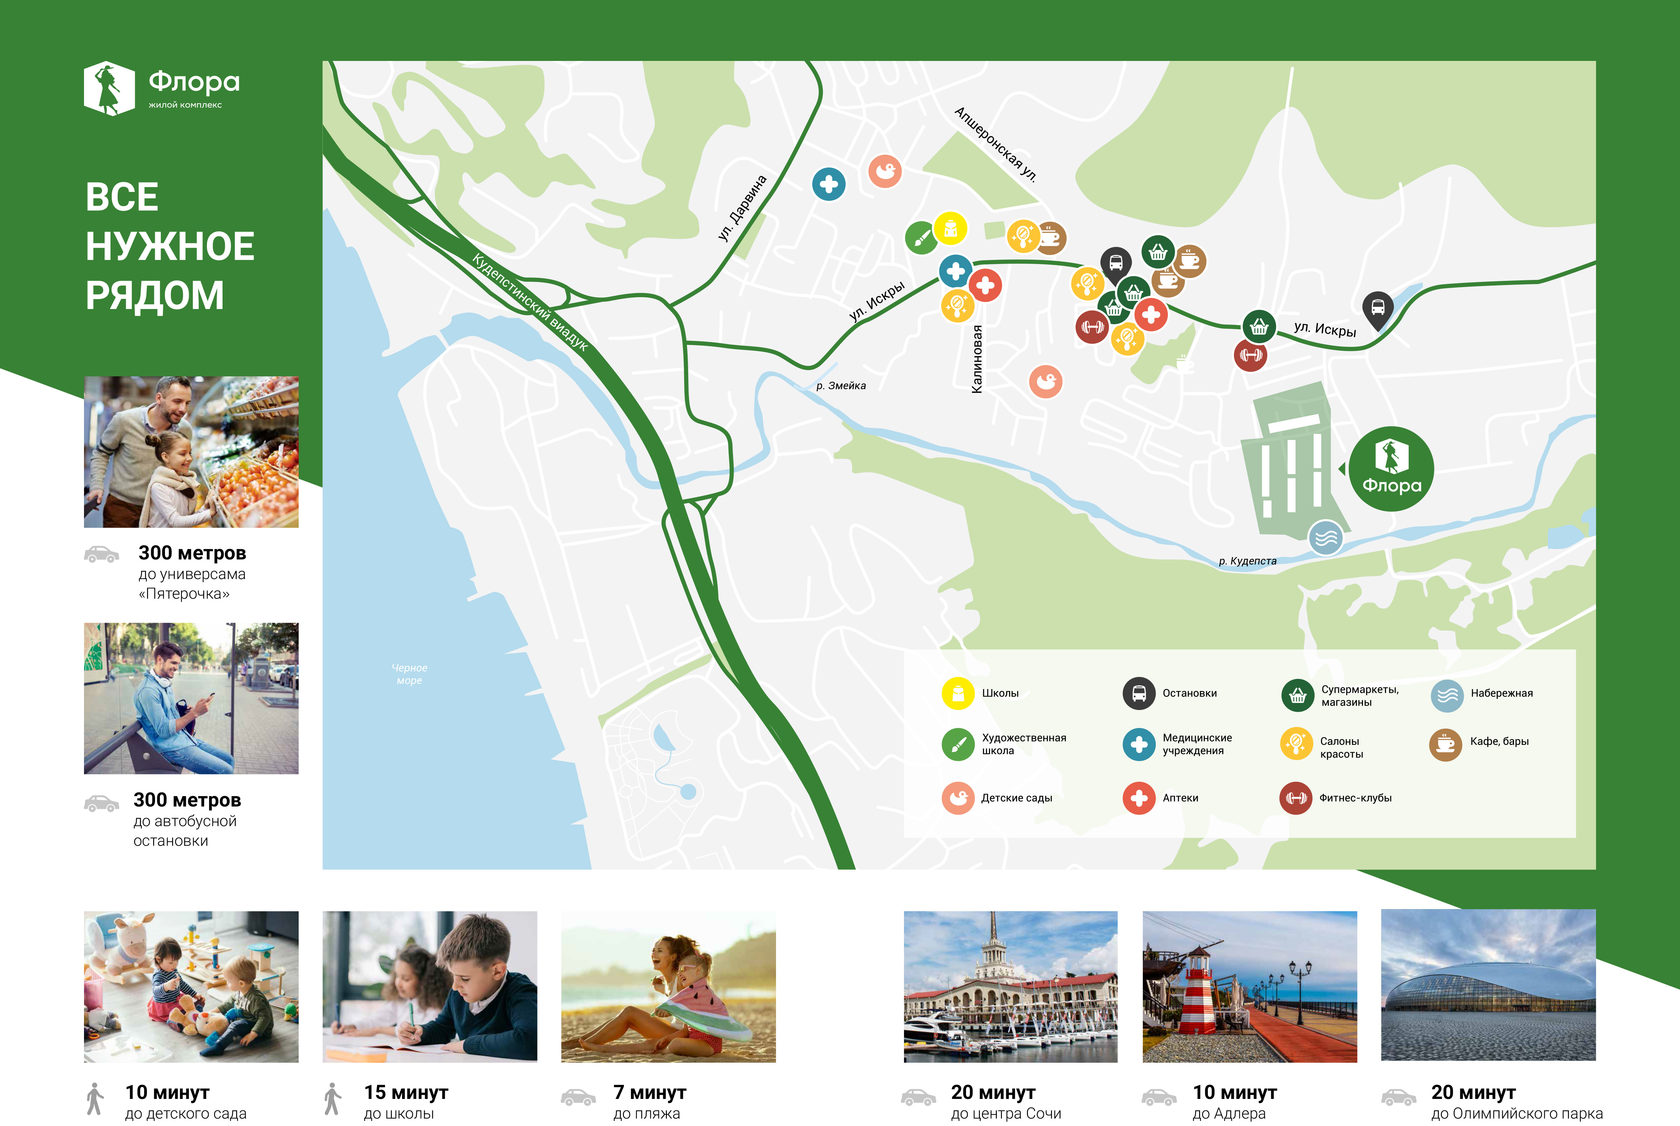
Task: Click the art school brush marker on map
Action: point(921,238)
